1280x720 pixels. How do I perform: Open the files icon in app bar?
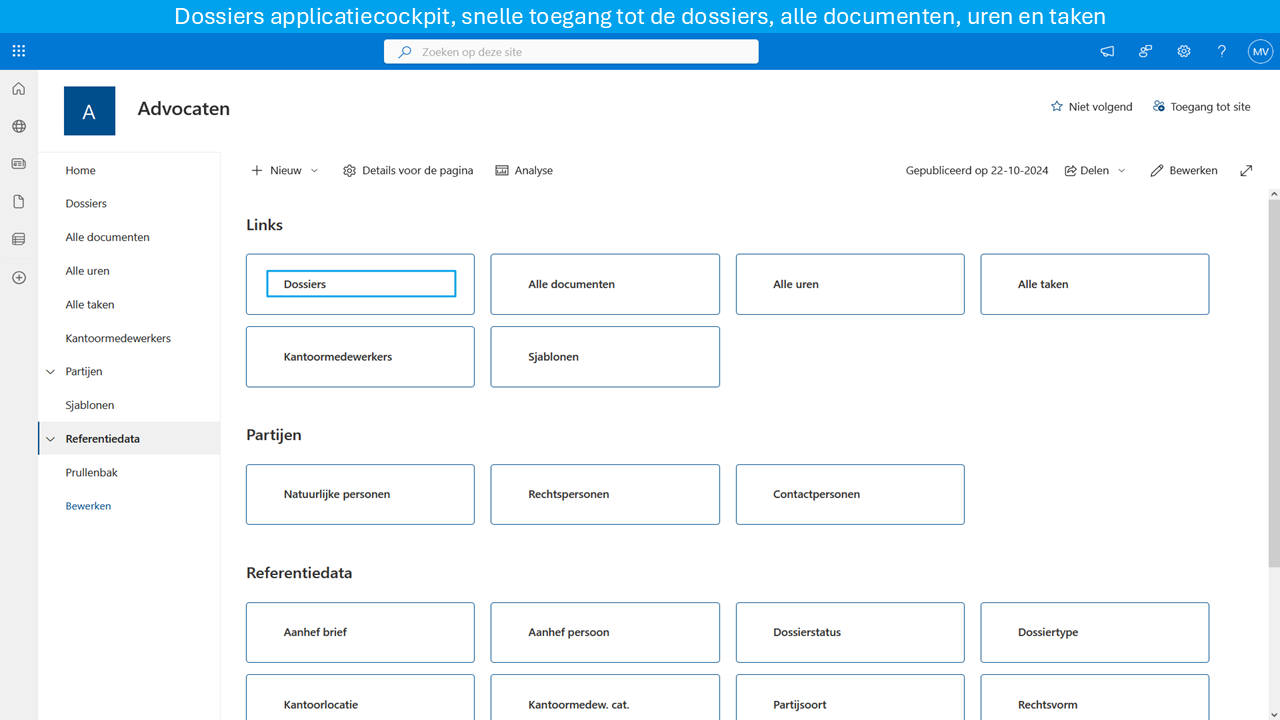point(18,202)
